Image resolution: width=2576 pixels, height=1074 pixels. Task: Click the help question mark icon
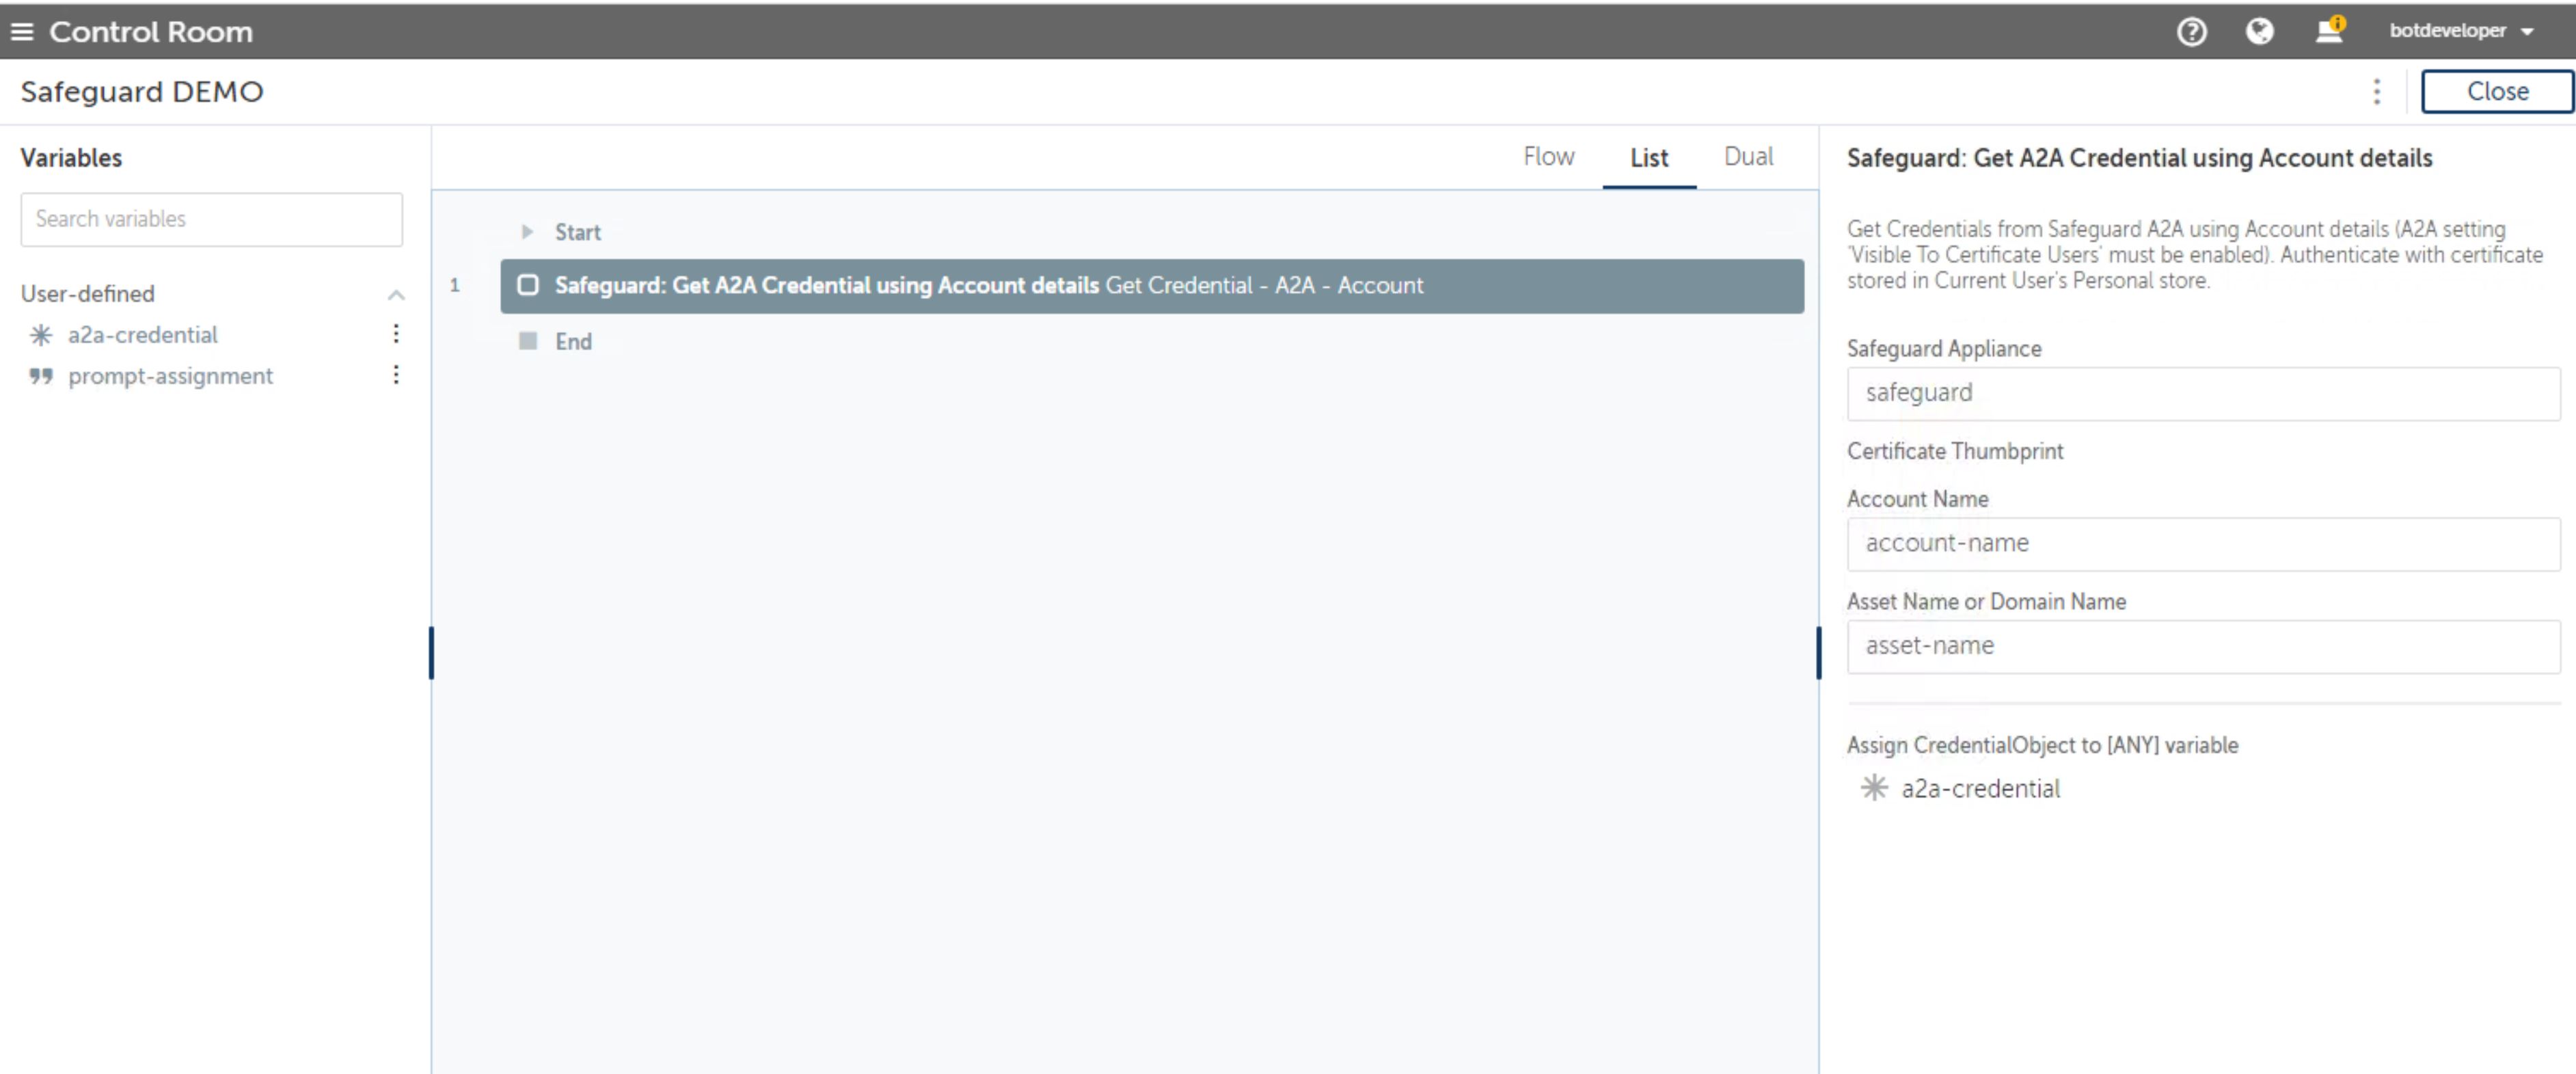click(2191, 32)
